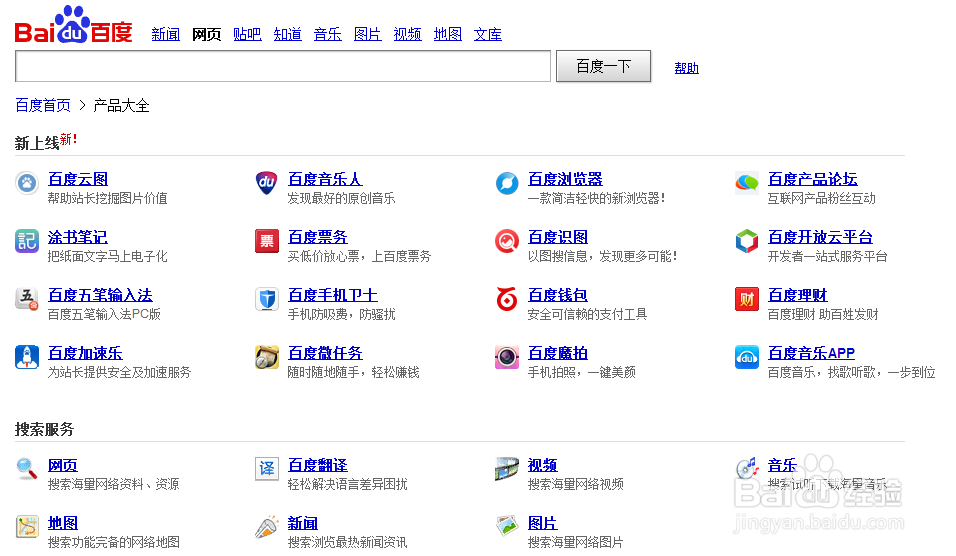Open the 音乐 link under 搜索服务
Viewport: 956px width, 556px height.
tap(782, 465)
